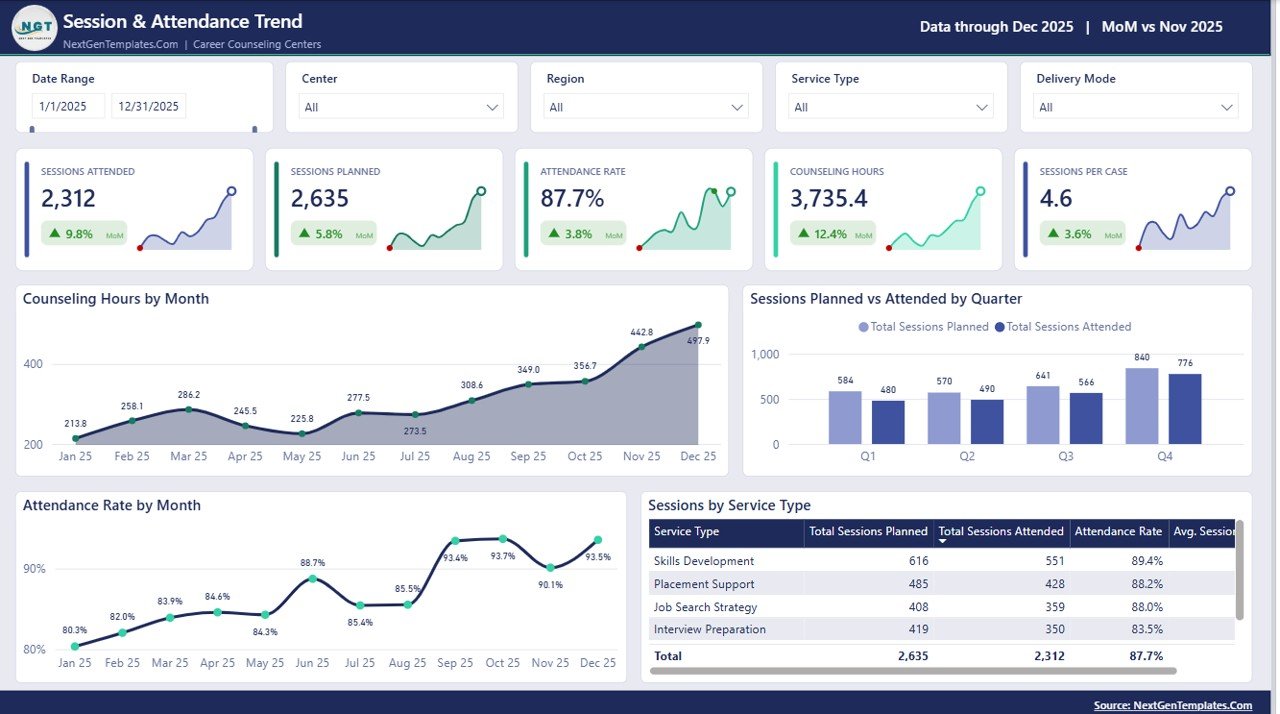Click the Q1 attended bar labeled 480
The image size is (1280, 714).
click(888, 422)
